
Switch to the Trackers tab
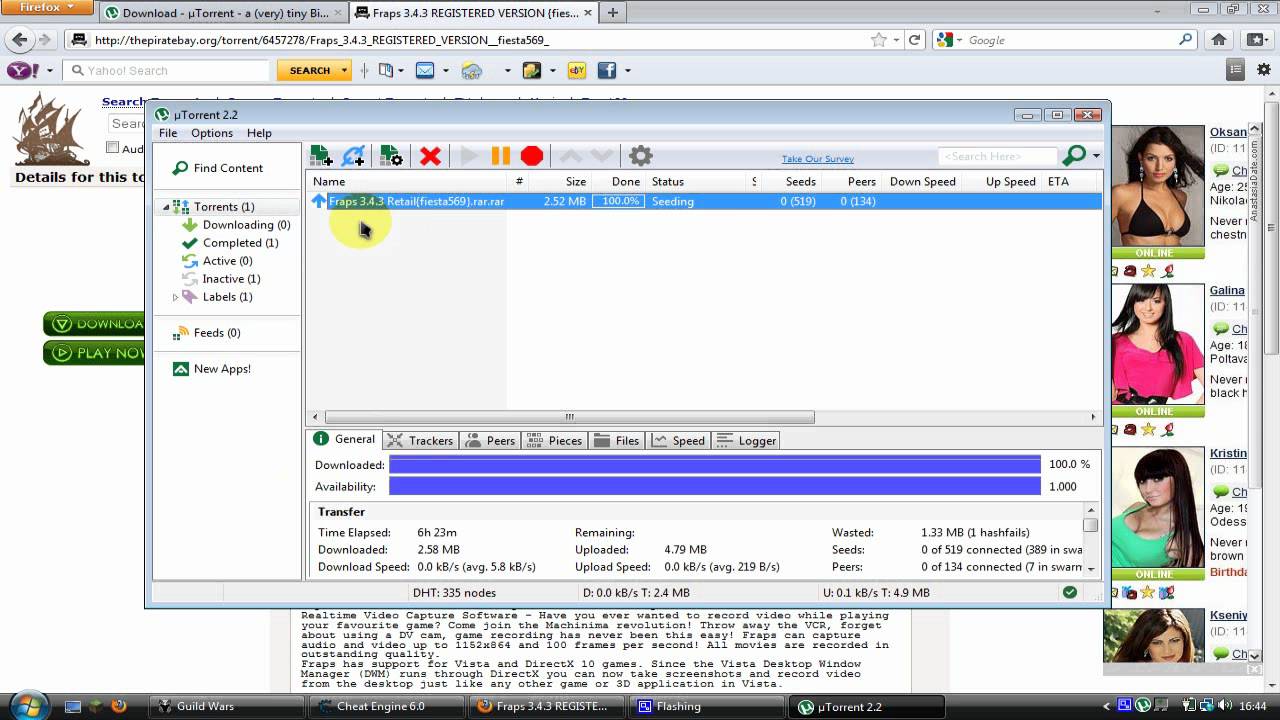click(420, 440)
